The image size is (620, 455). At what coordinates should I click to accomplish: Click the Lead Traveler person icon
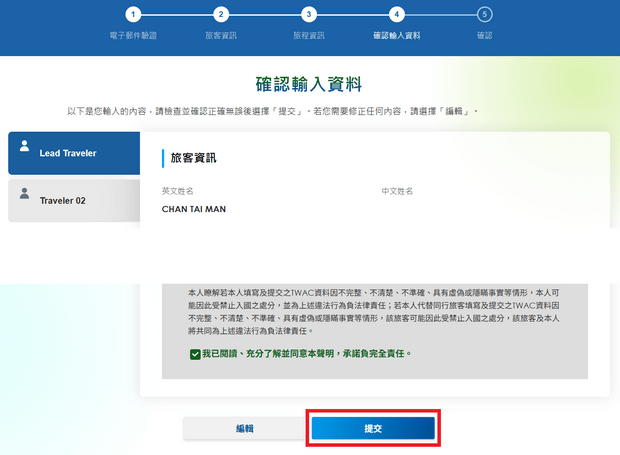24,146
